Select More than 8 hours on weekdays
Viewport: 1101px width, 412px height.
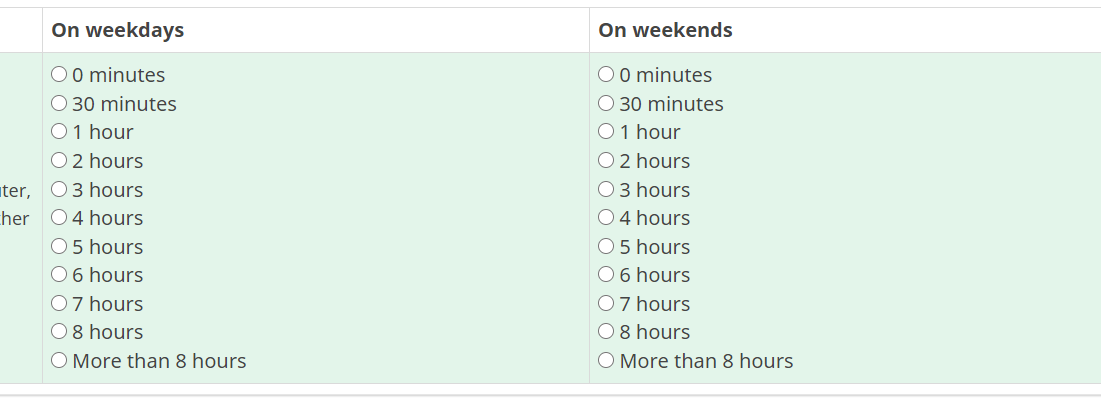(59, 360)
